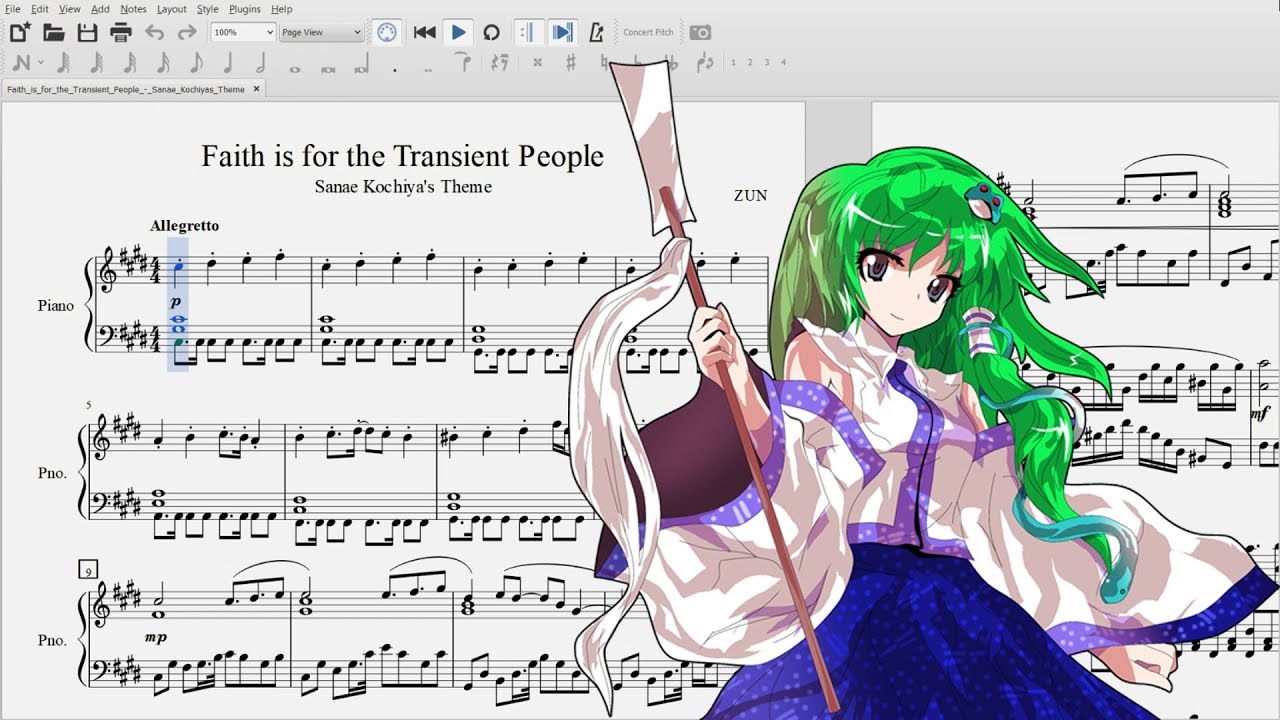This screenshot has height=720, width=1280.
Task: Select composer text ZUN
Action: [x=750, y=196]
